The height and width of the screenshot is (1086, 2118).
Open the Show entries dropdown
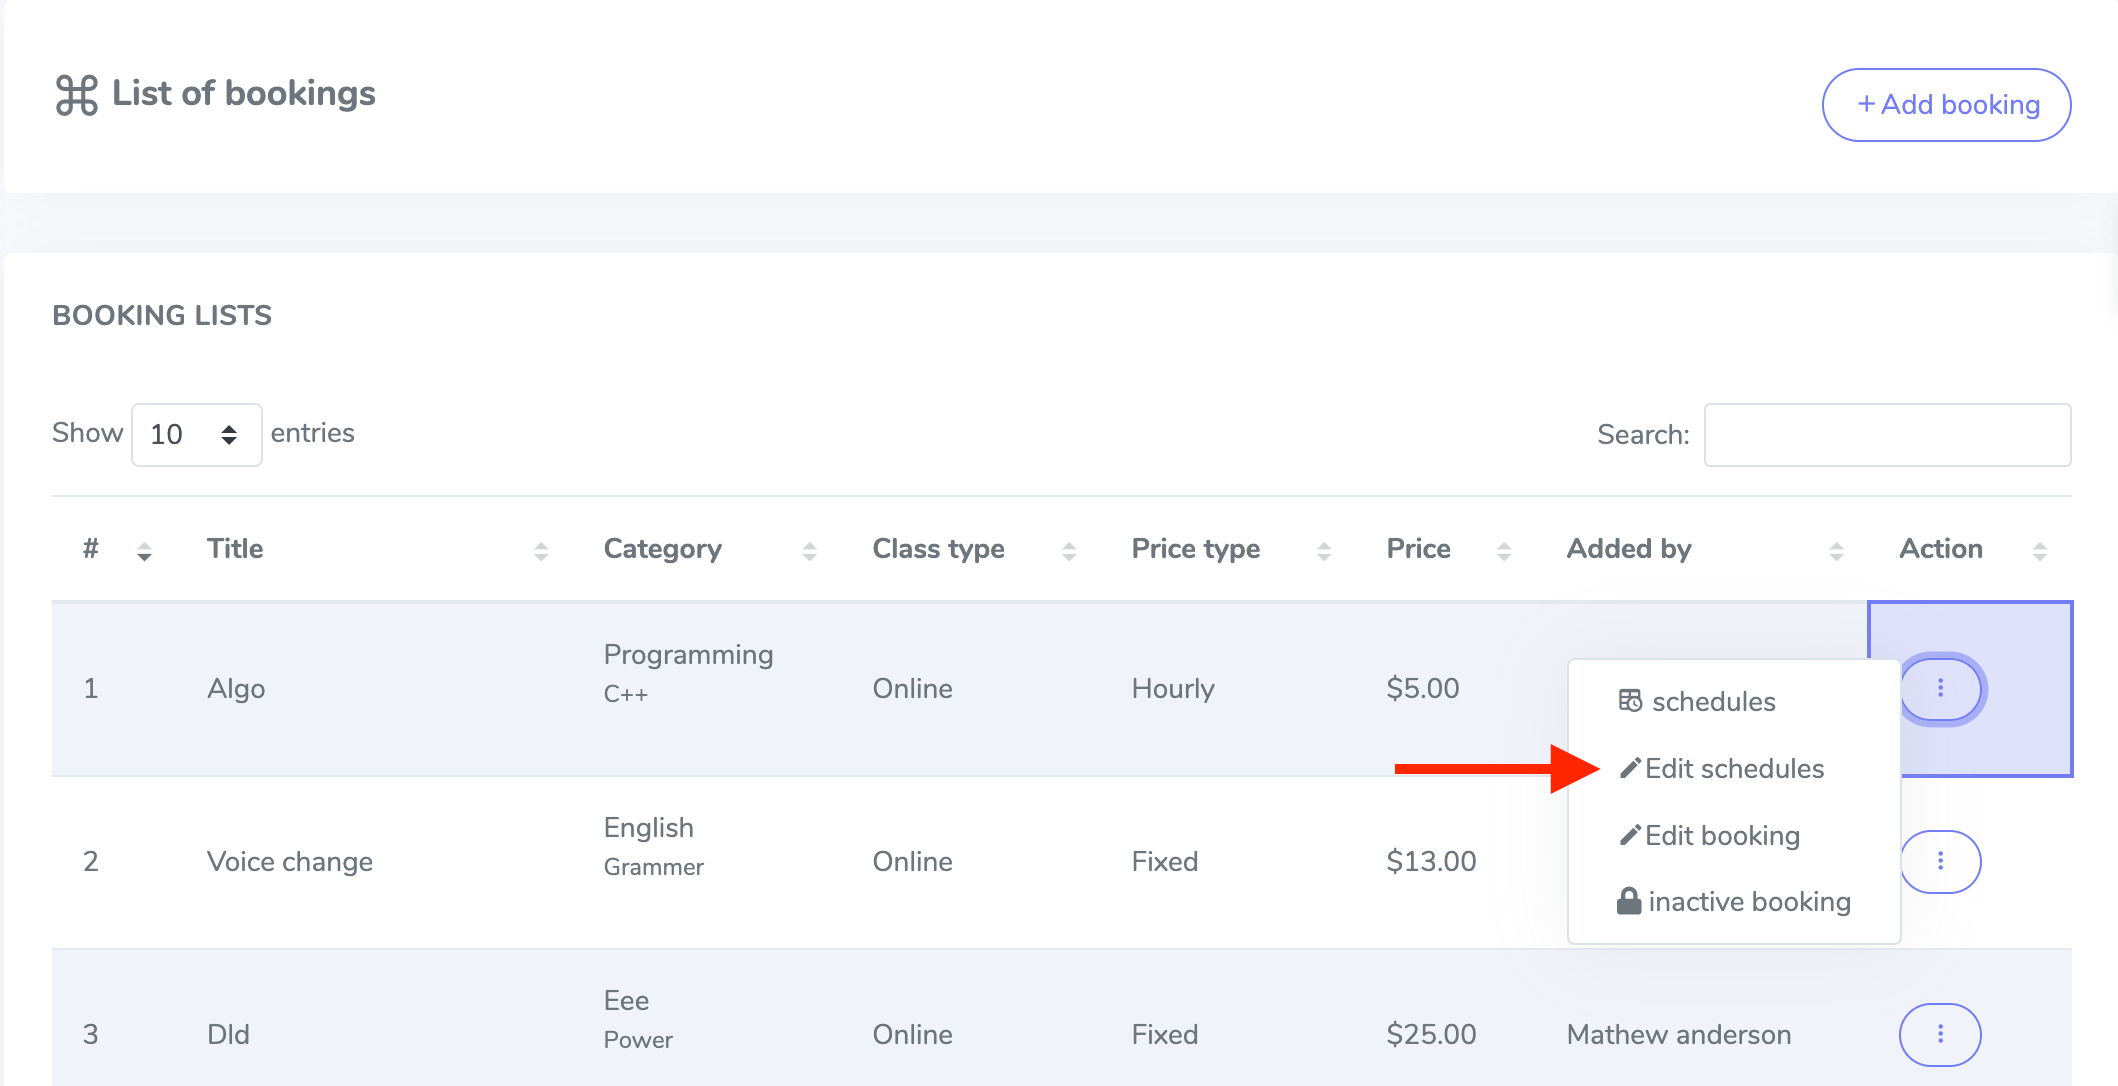click(196, 434)
